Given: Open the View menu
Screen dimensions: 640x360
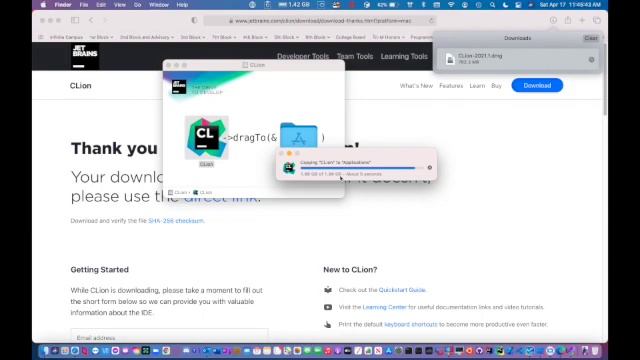Looking at the screenshot, I should [x=120, y=5].
